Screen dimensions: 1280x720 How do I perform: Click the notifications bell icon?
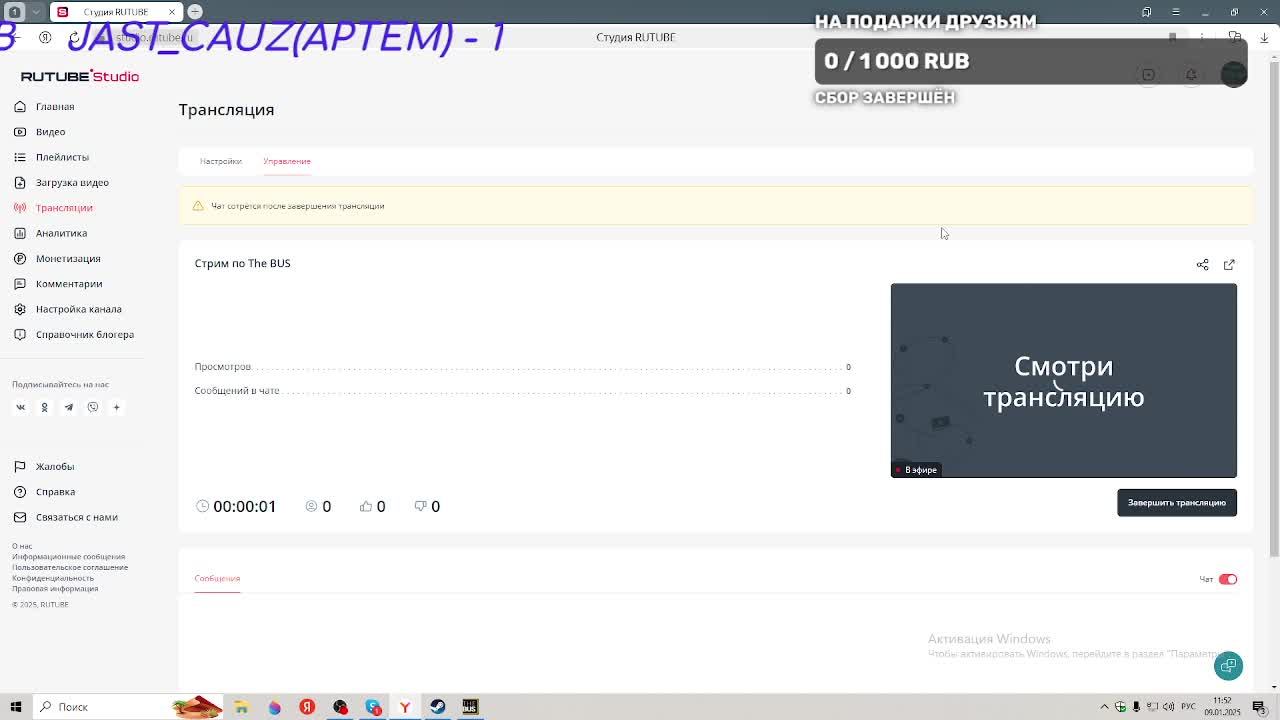tap(1191, 75)
